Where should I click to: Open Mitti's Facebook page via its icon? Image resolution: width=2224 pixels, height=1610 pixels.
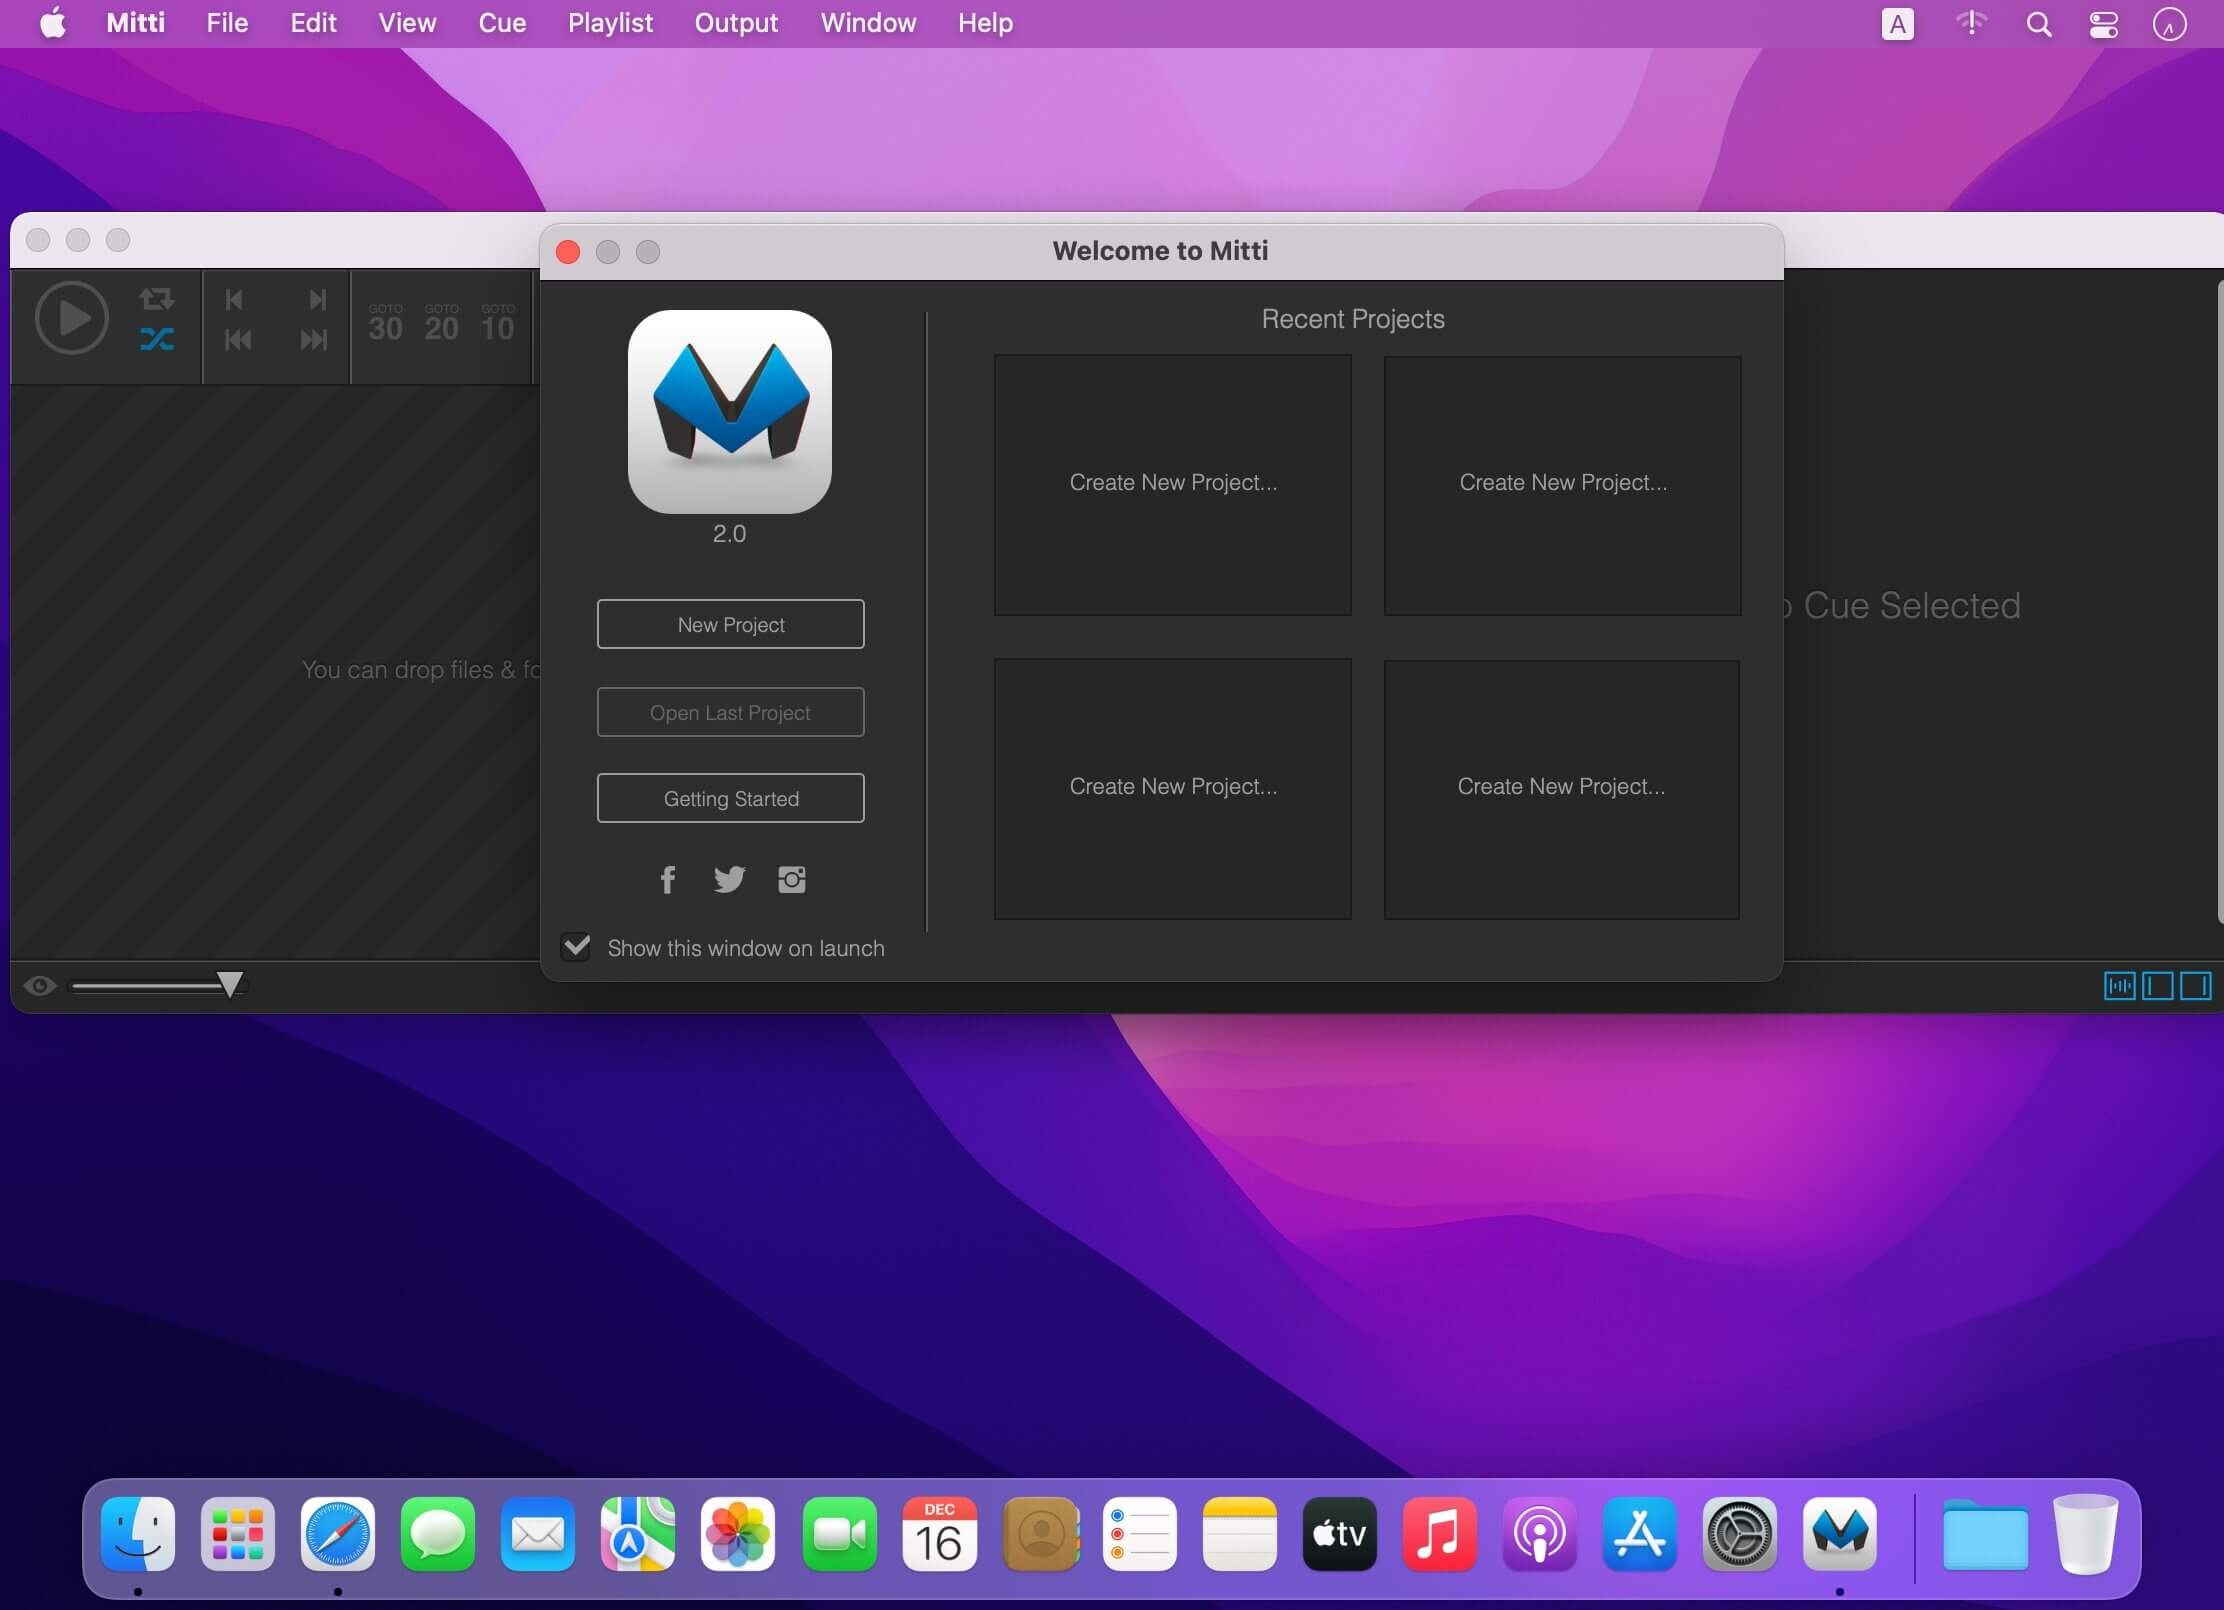tap(667, 879)
